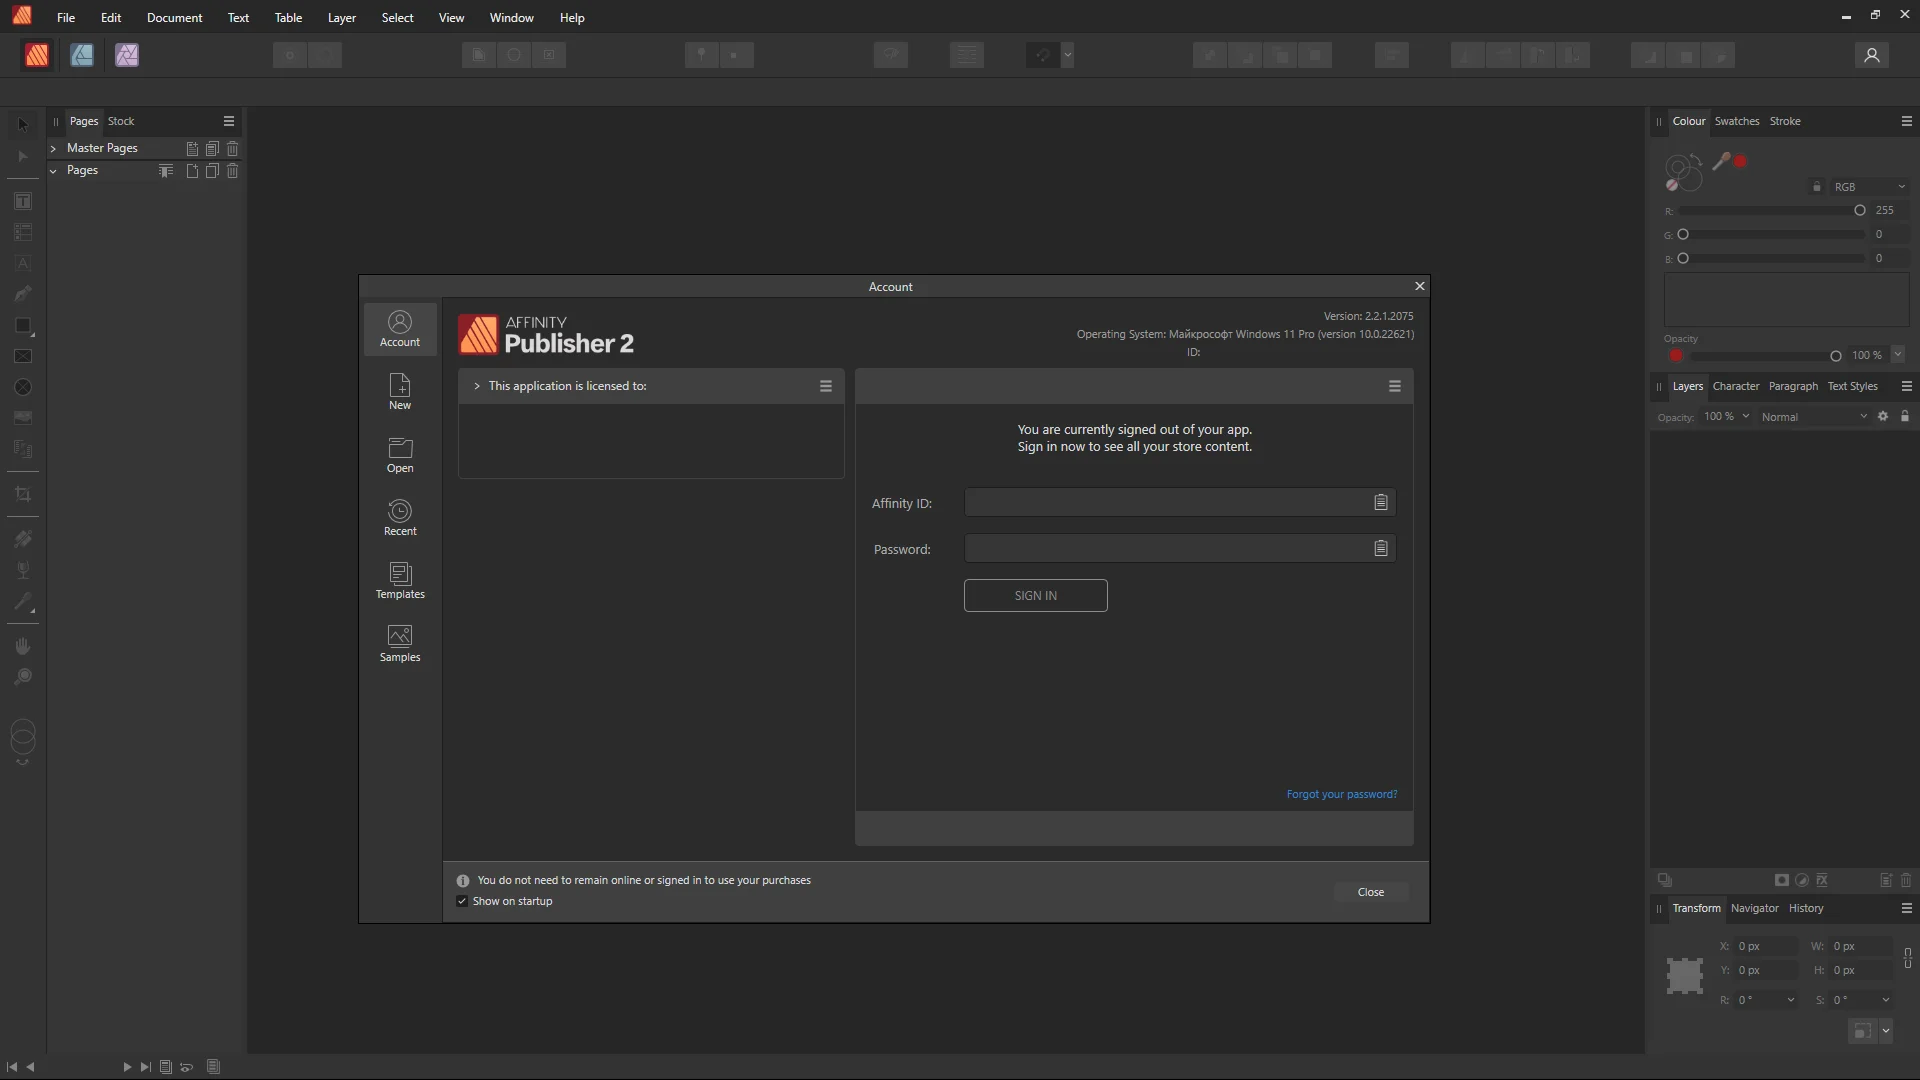Click the New document icon in sidebar
Viewport: 1920px width, 1080px height.
click(x=400, y=391)
